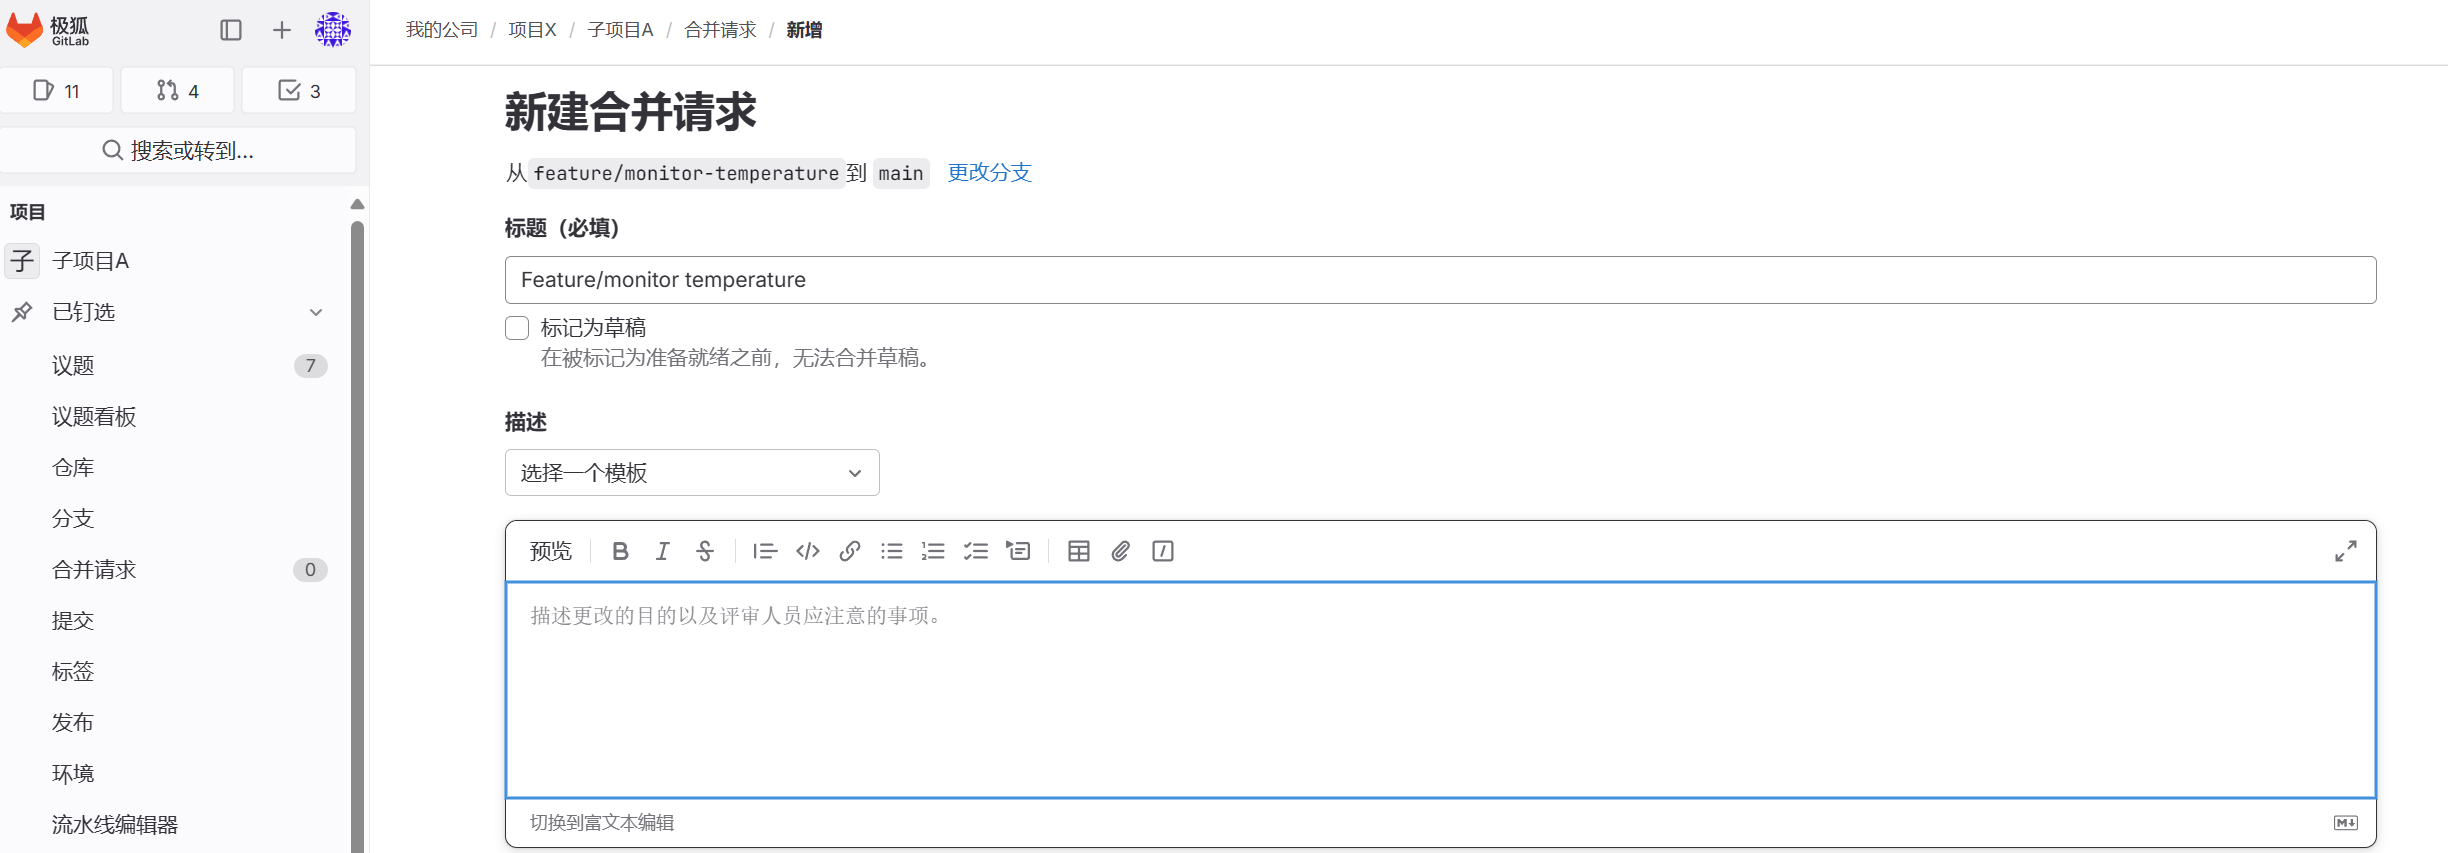Click 搜索或转到 search button
2448x853 pixels.
[178, 150]
